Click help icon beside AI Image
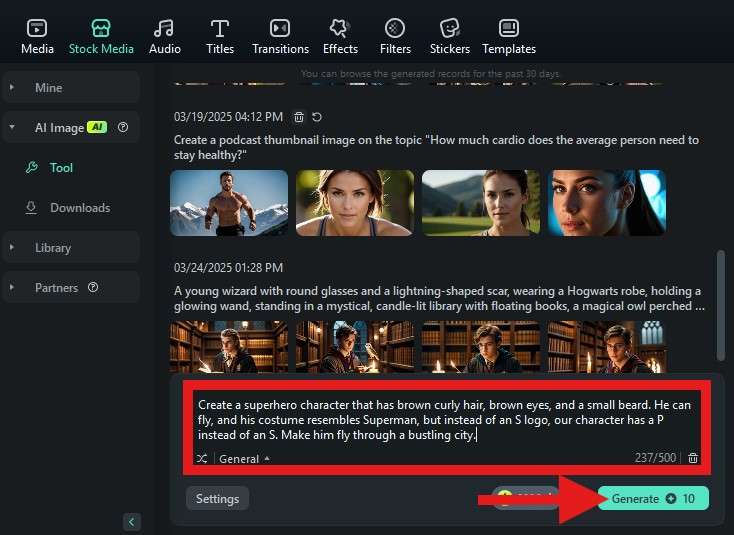The height and width of the screenshot is (535, 734). click(123, 127)
